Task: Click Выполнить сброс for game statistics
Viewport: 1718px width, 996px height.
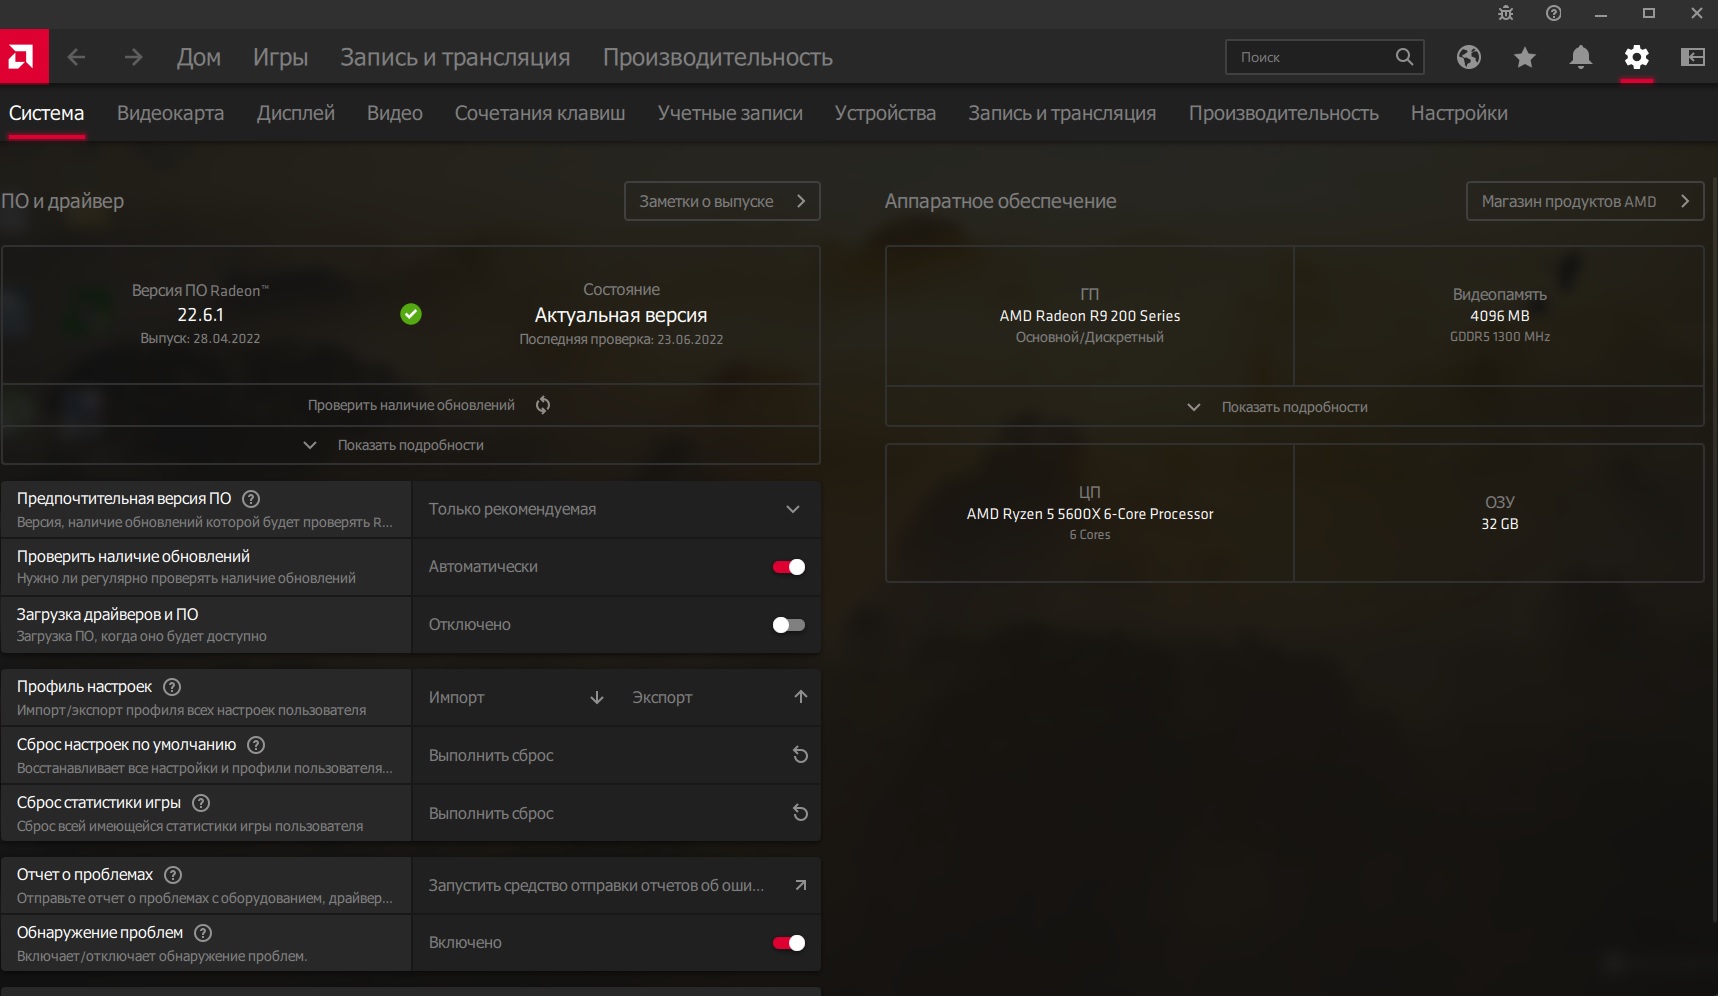Action: 616,813
